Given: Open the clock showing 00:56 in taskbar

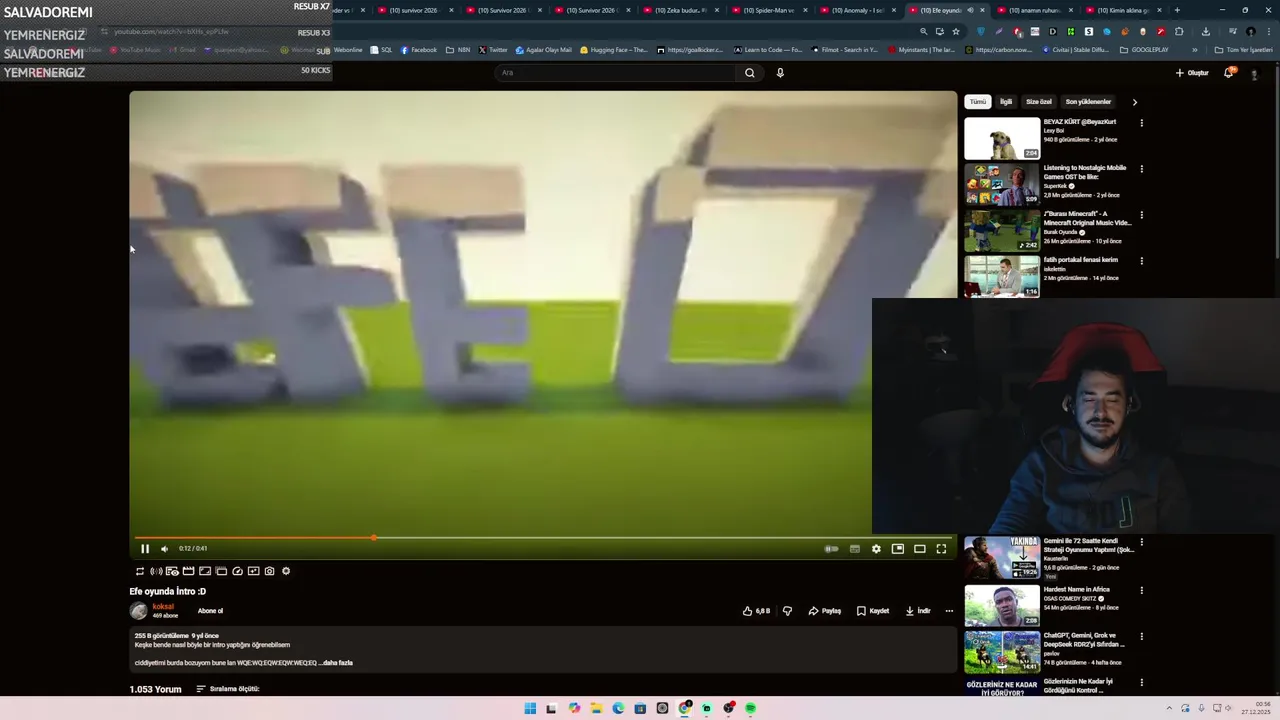Looking at the screenshot, I should coord(1256,709).
